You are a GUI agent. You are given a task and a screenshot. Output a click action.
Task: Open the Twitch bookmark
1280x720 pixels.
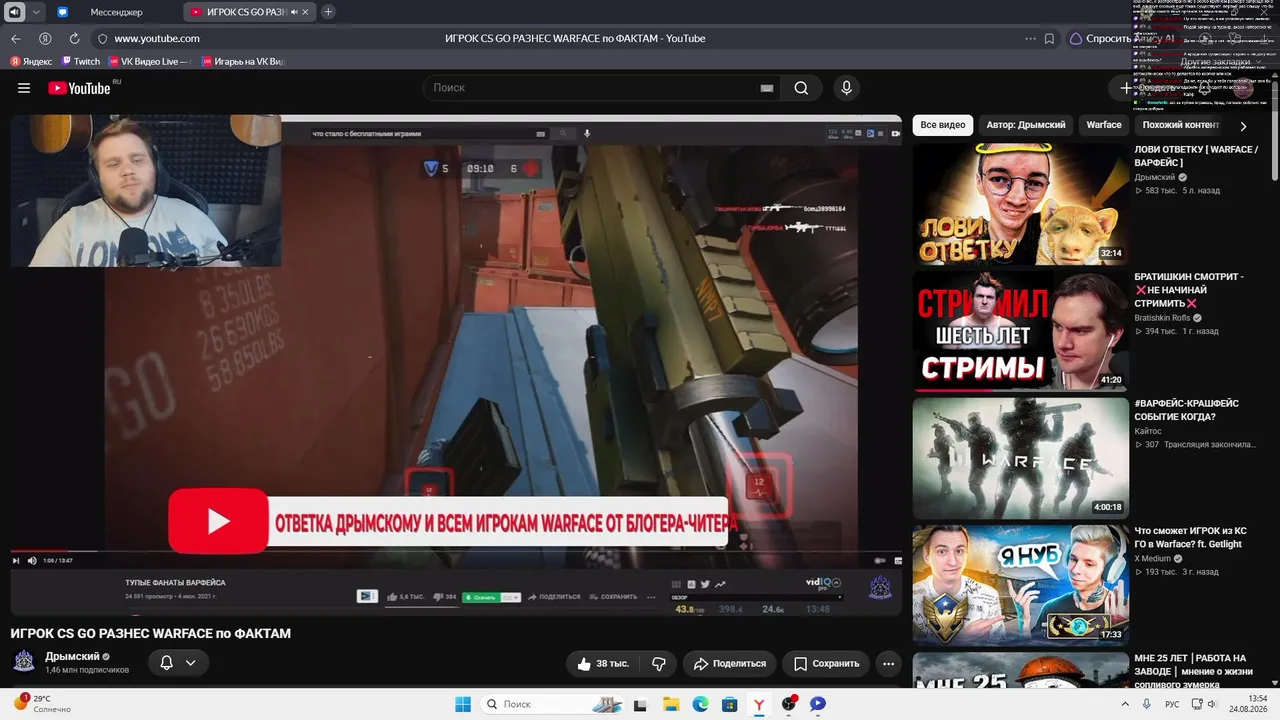(x=81, y=62)
